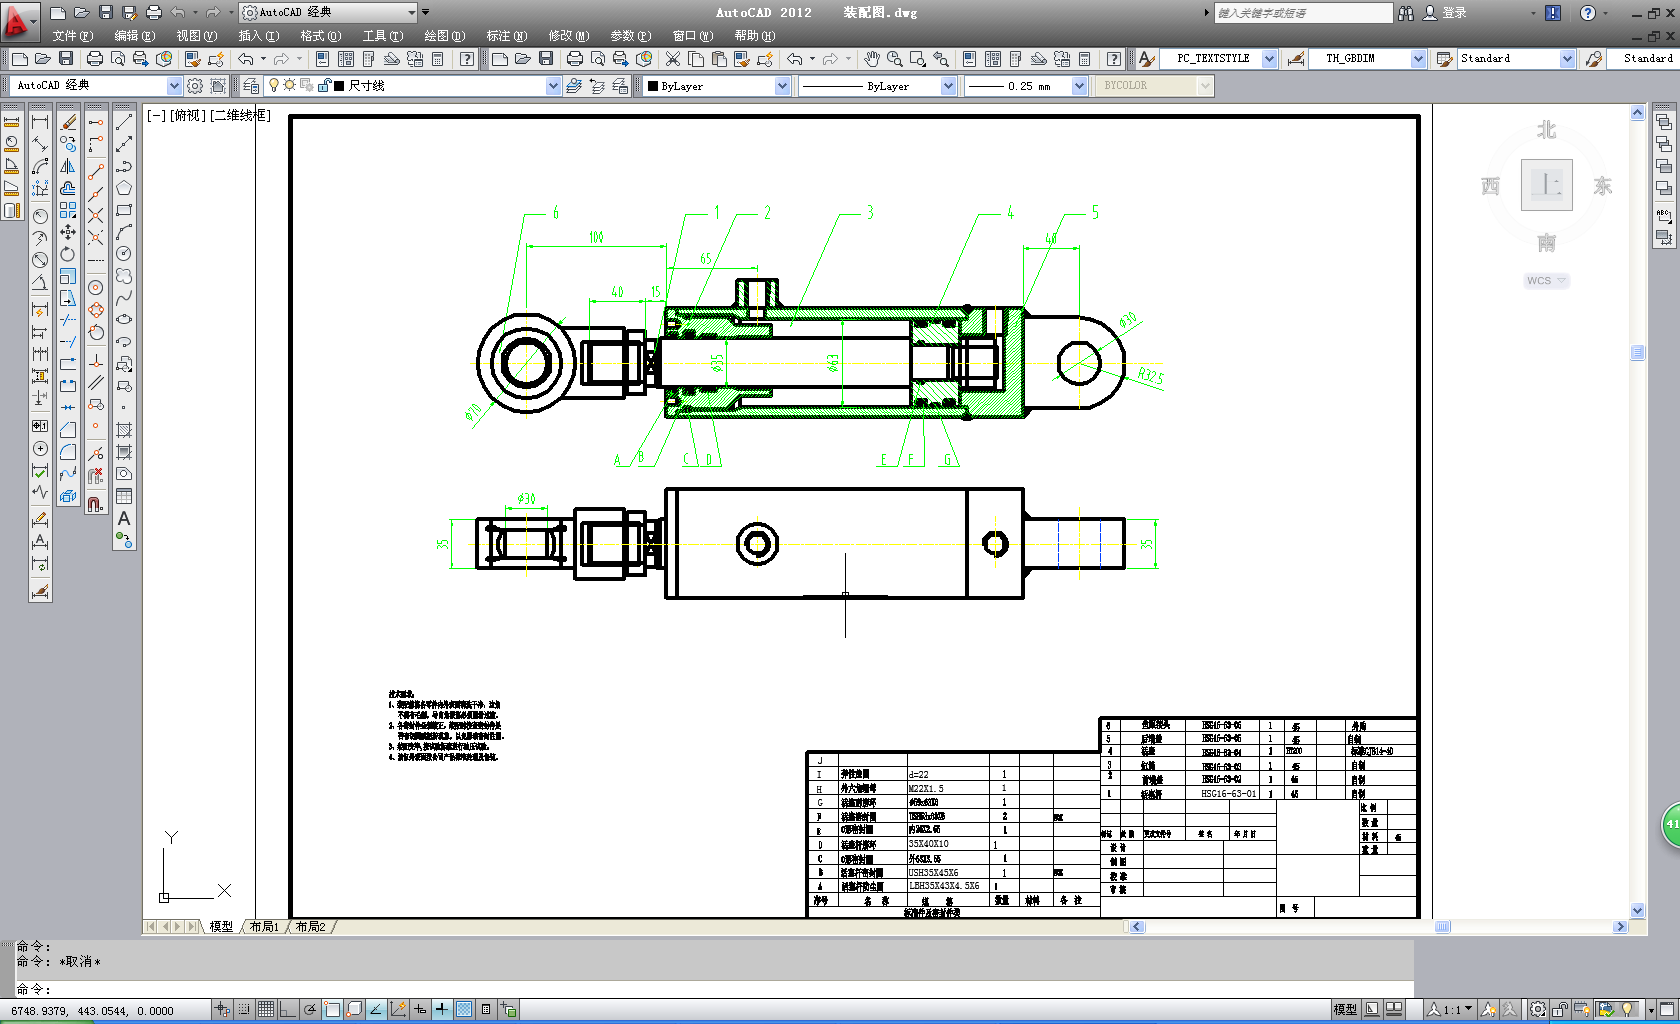Screen dimensions: 1680x1024
Task: Toggle Polar Tracking in status bar
Action: click(x=310, y=1010)
